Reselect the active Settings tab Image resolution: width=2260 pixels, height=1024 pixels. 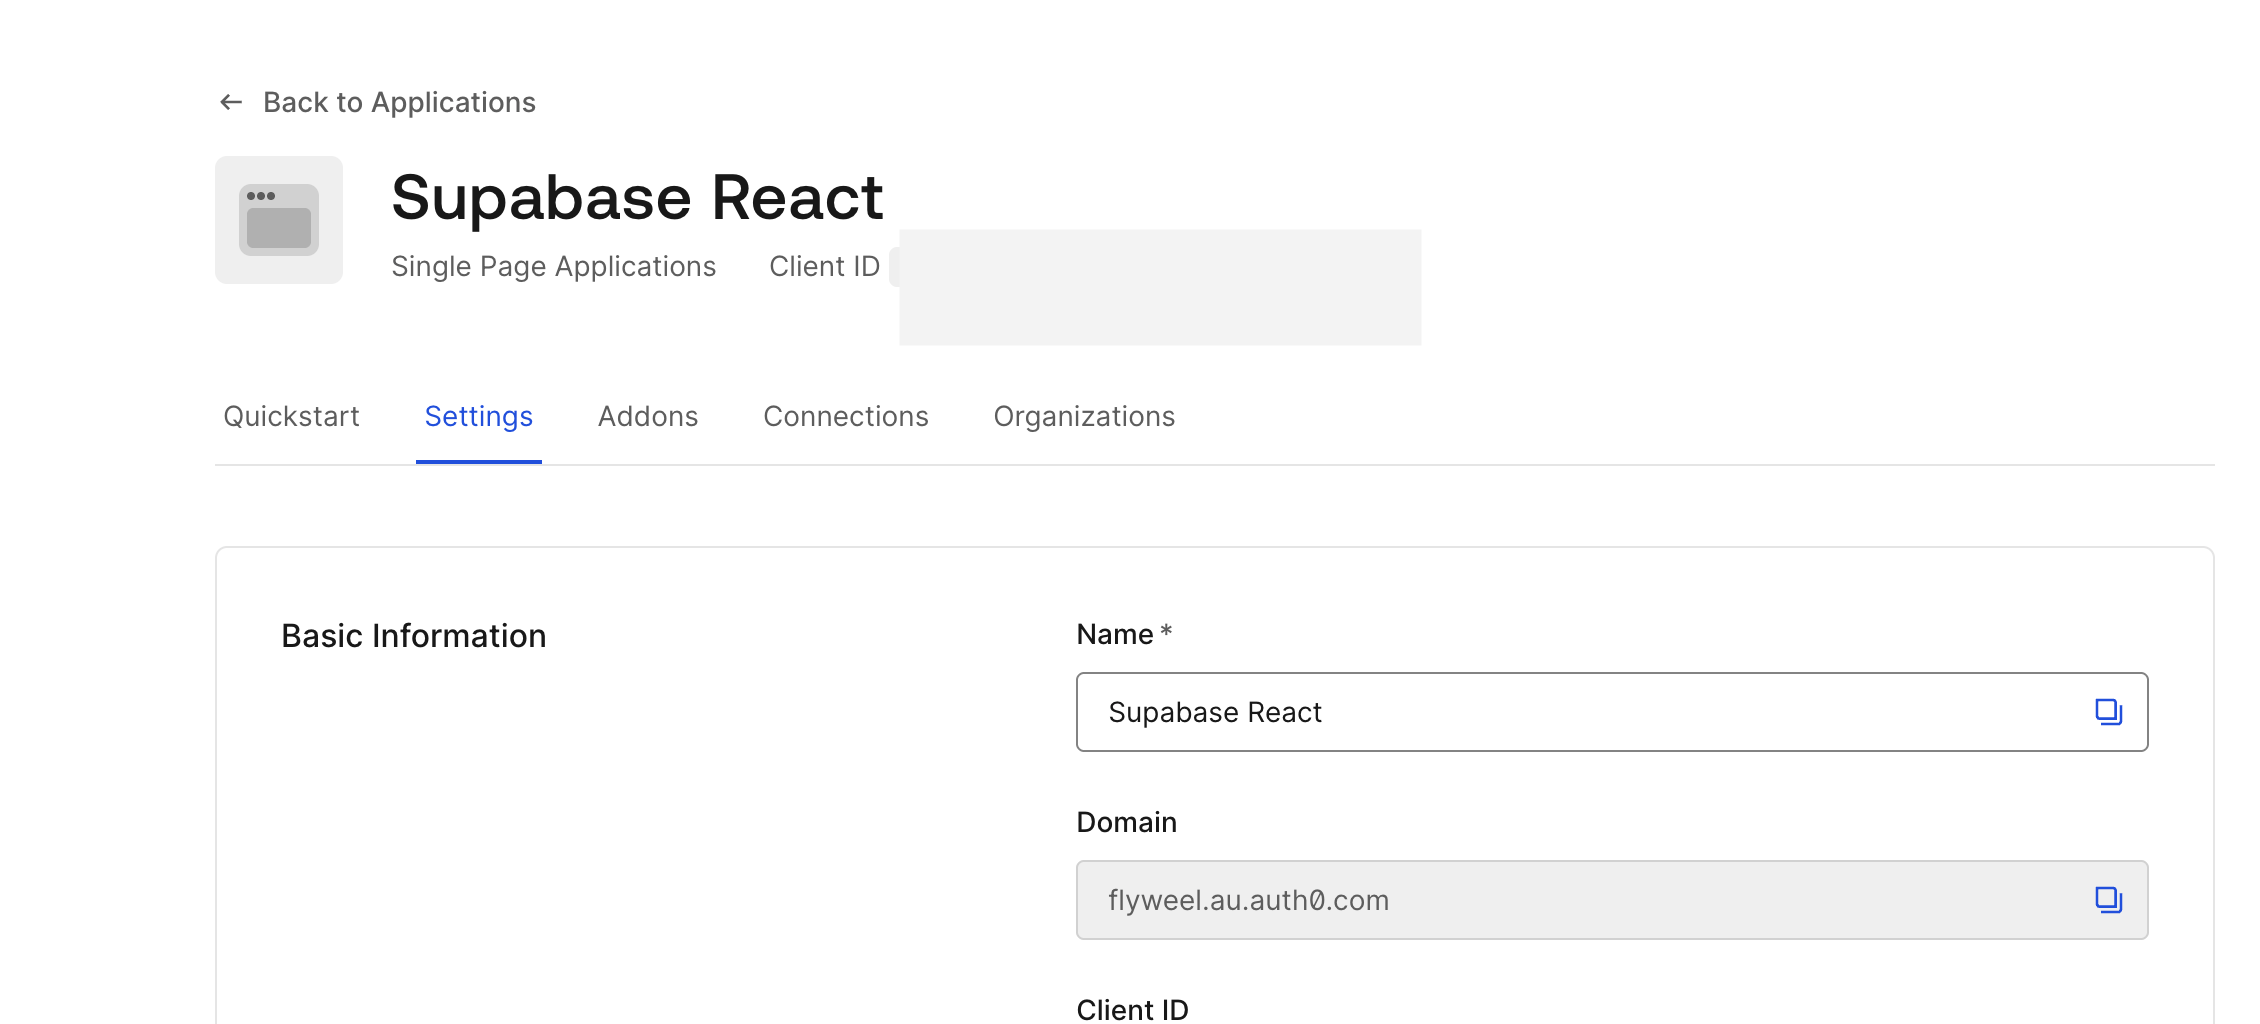click(478, 416)
